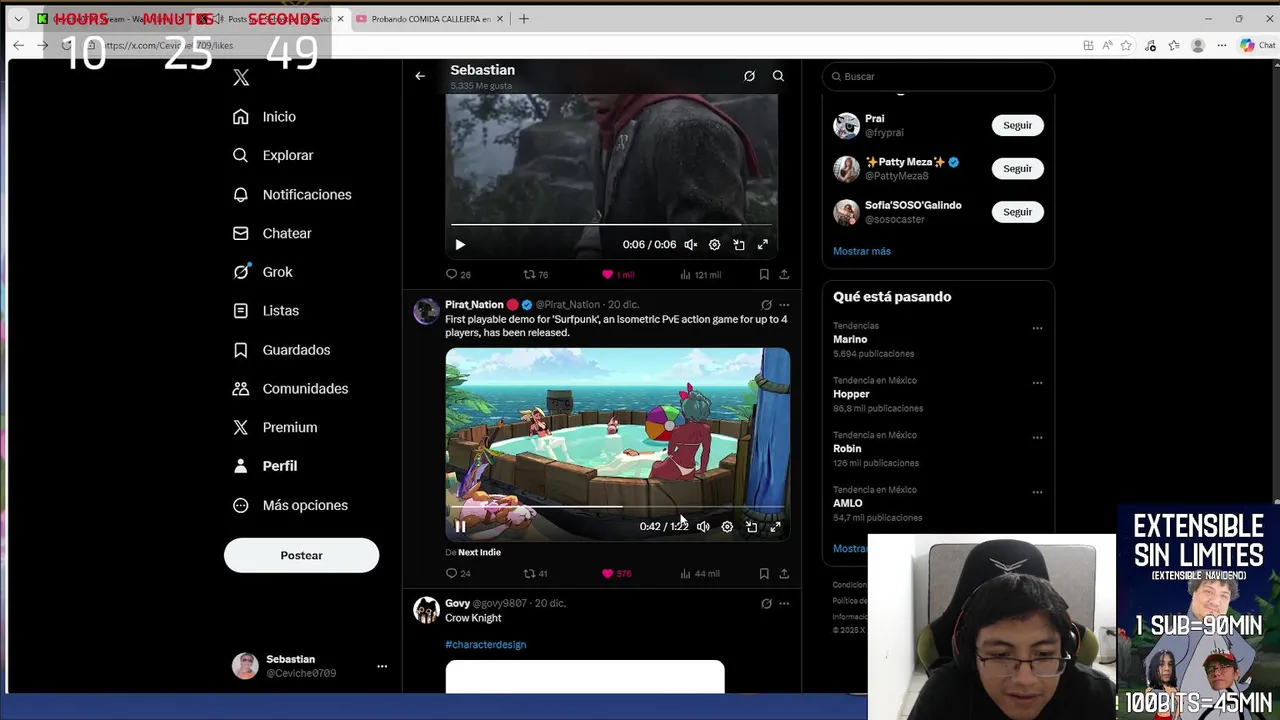Open Pirat_Nation profile name

click(474, 304)
